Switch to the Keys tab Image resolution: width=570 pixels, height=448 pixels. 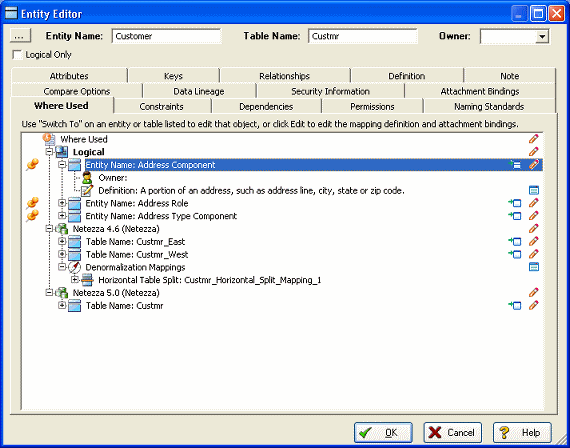(x=173, y=76)
